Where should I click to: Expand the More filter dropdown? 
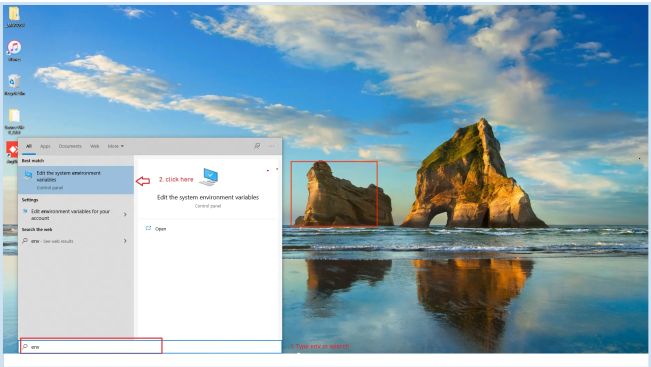[x=115, y=146]
